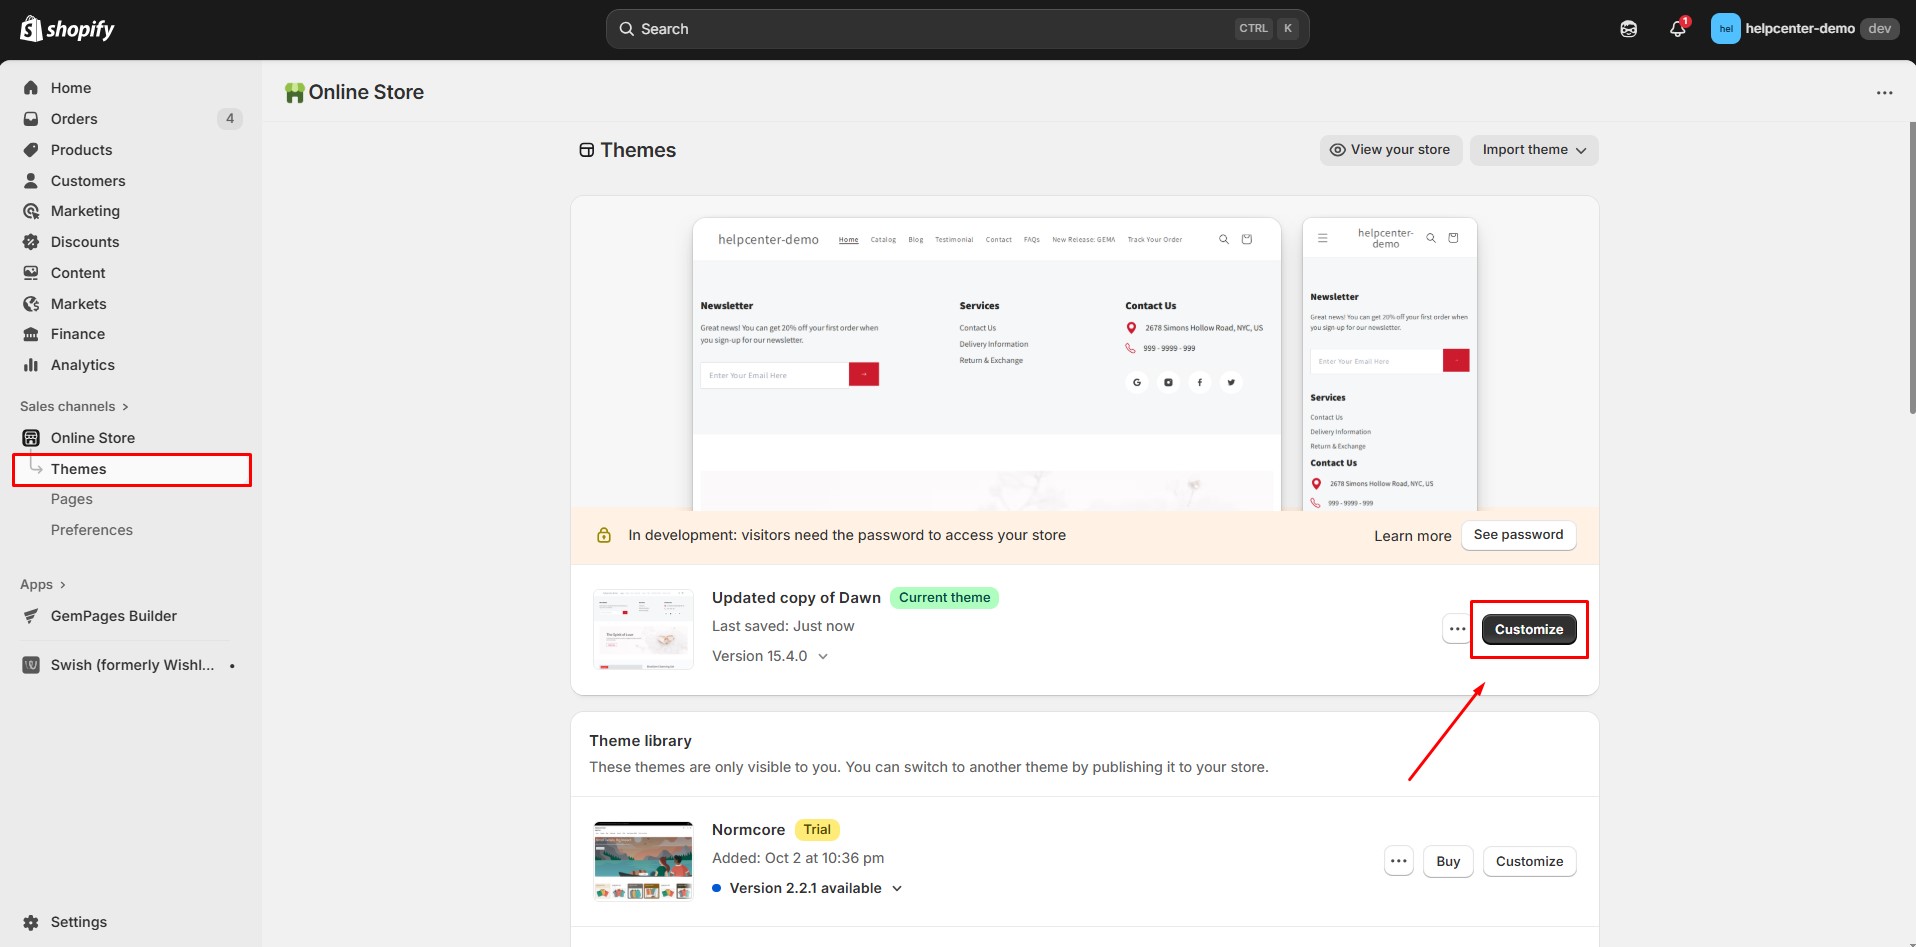The height and width of the screenshot is (947, 1916).
Task: Click the Orders count badge 4
Action: coord(230,119)
